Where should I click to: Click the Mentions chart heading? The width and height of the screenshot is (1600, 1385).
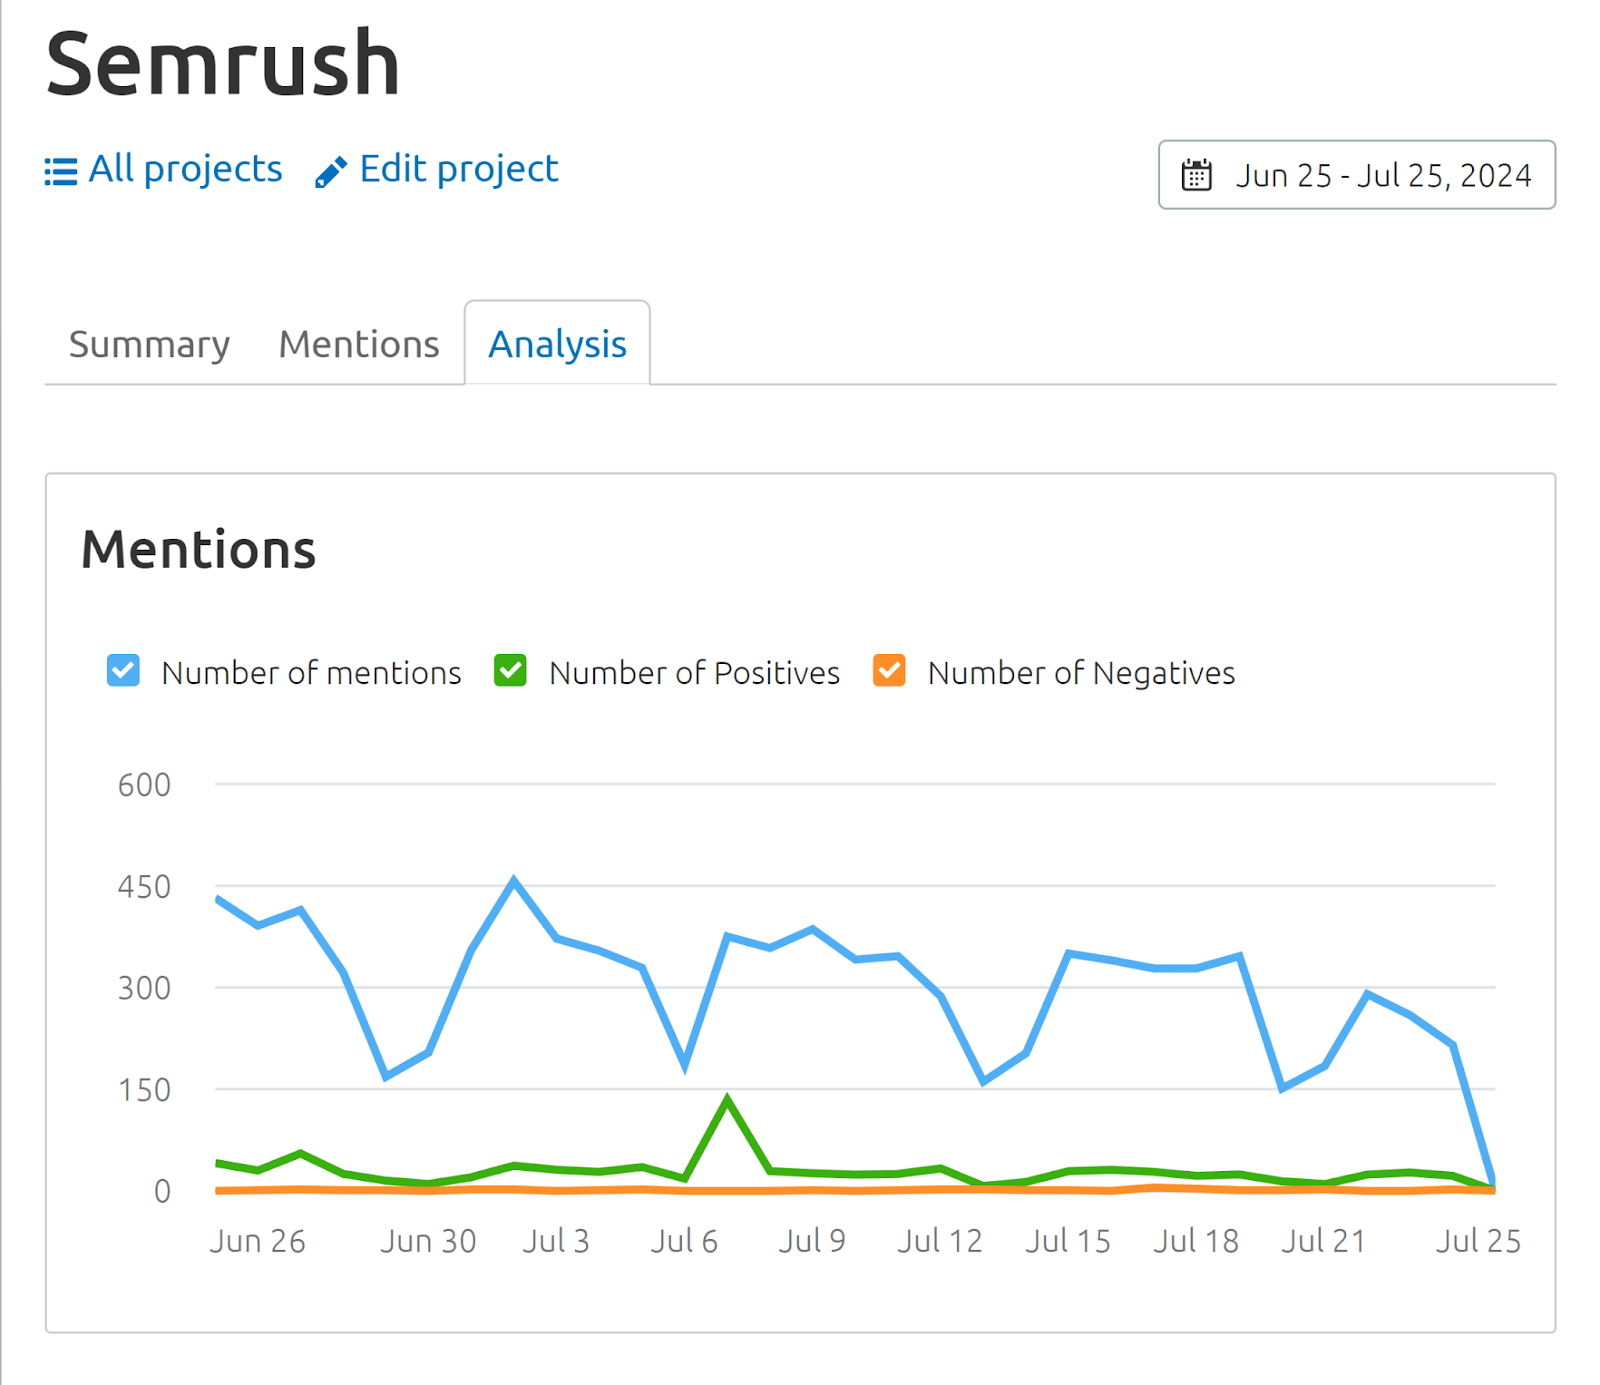[x=198, y=550]
